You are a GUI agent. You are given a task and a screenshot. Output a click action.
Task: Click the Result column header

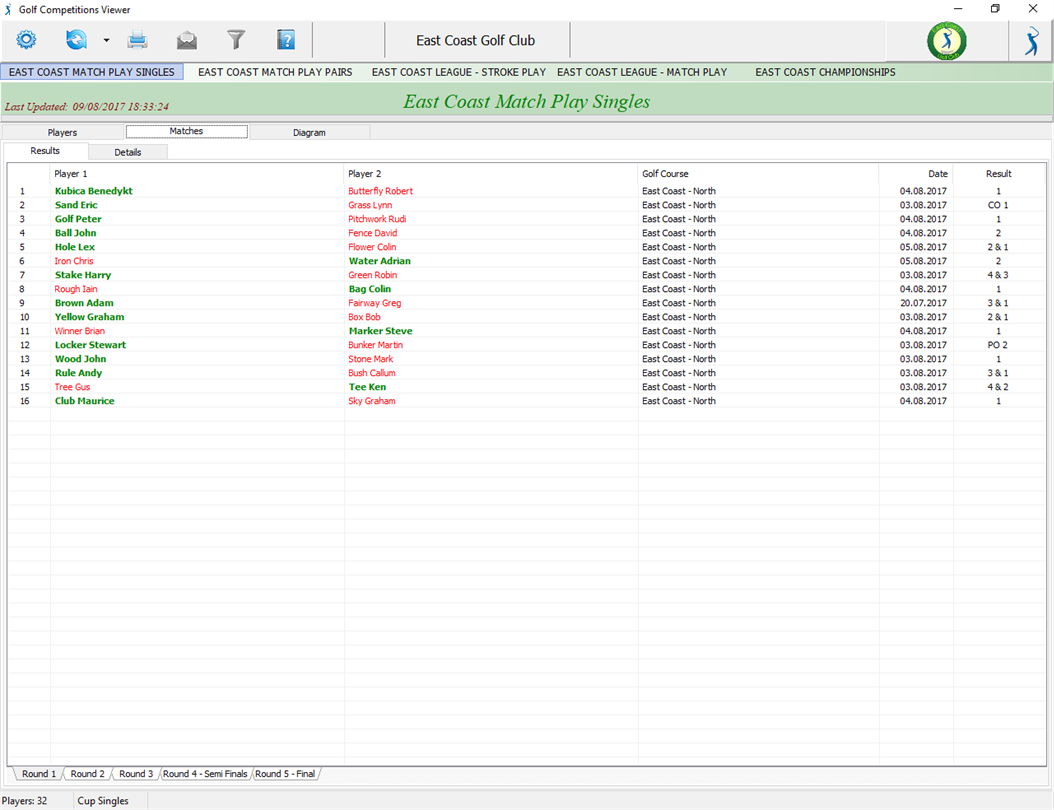[x=998, y=173]
